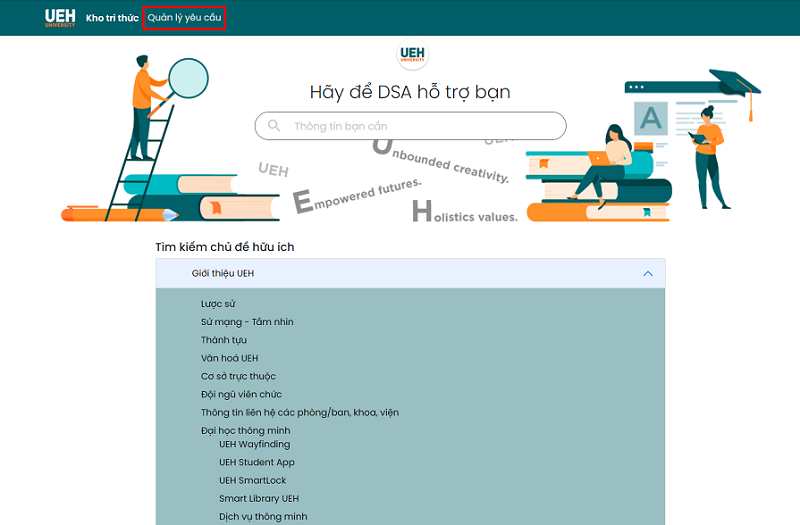This screenshot has height=525, width=800.
Task: Open the Đội ngũ viên chức link
Action: point(241,394)
